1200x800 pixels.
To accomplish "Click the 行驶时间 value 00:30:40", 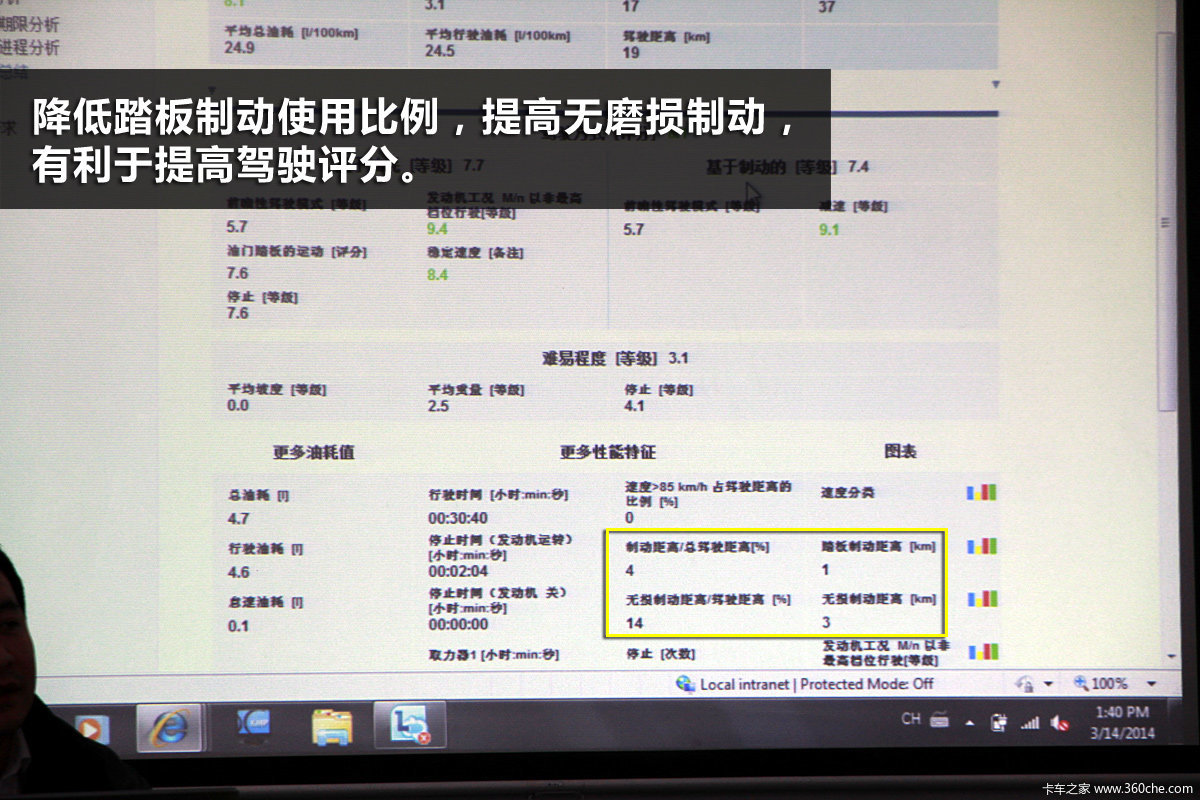I will coord(458,518).
